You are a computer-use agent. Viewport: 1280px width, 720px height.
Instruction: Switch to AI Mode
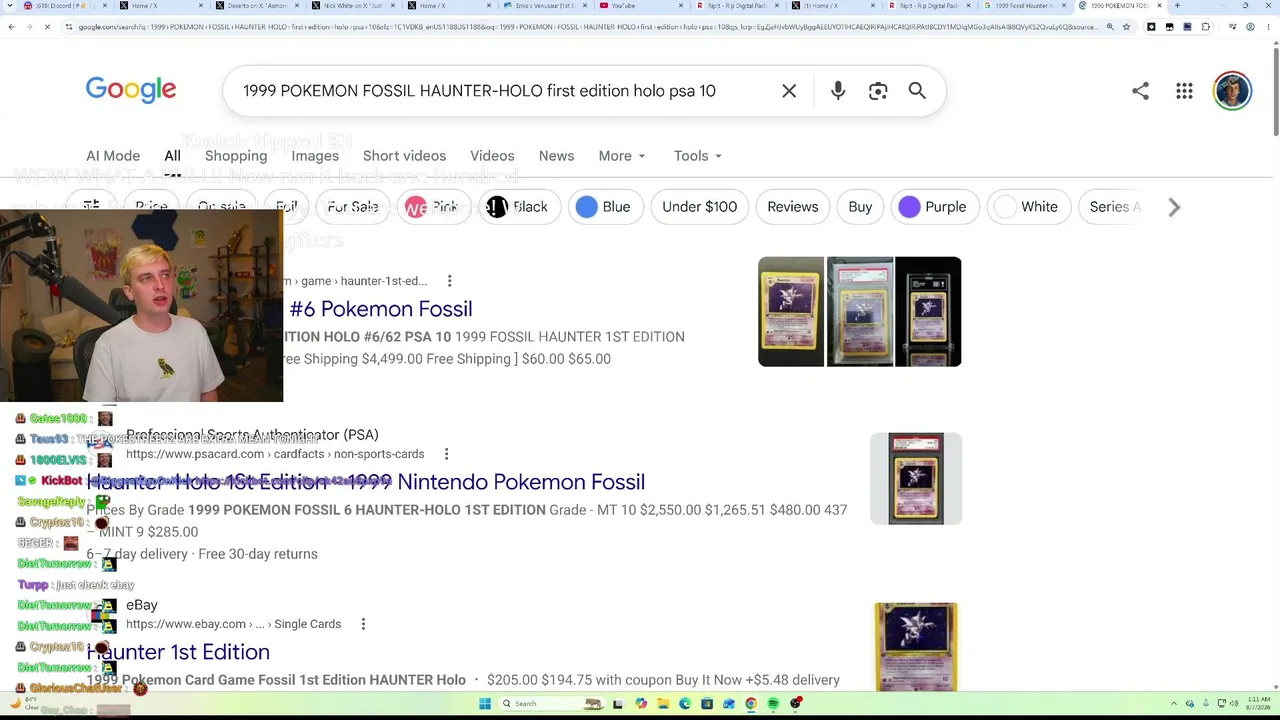(113, 156)
